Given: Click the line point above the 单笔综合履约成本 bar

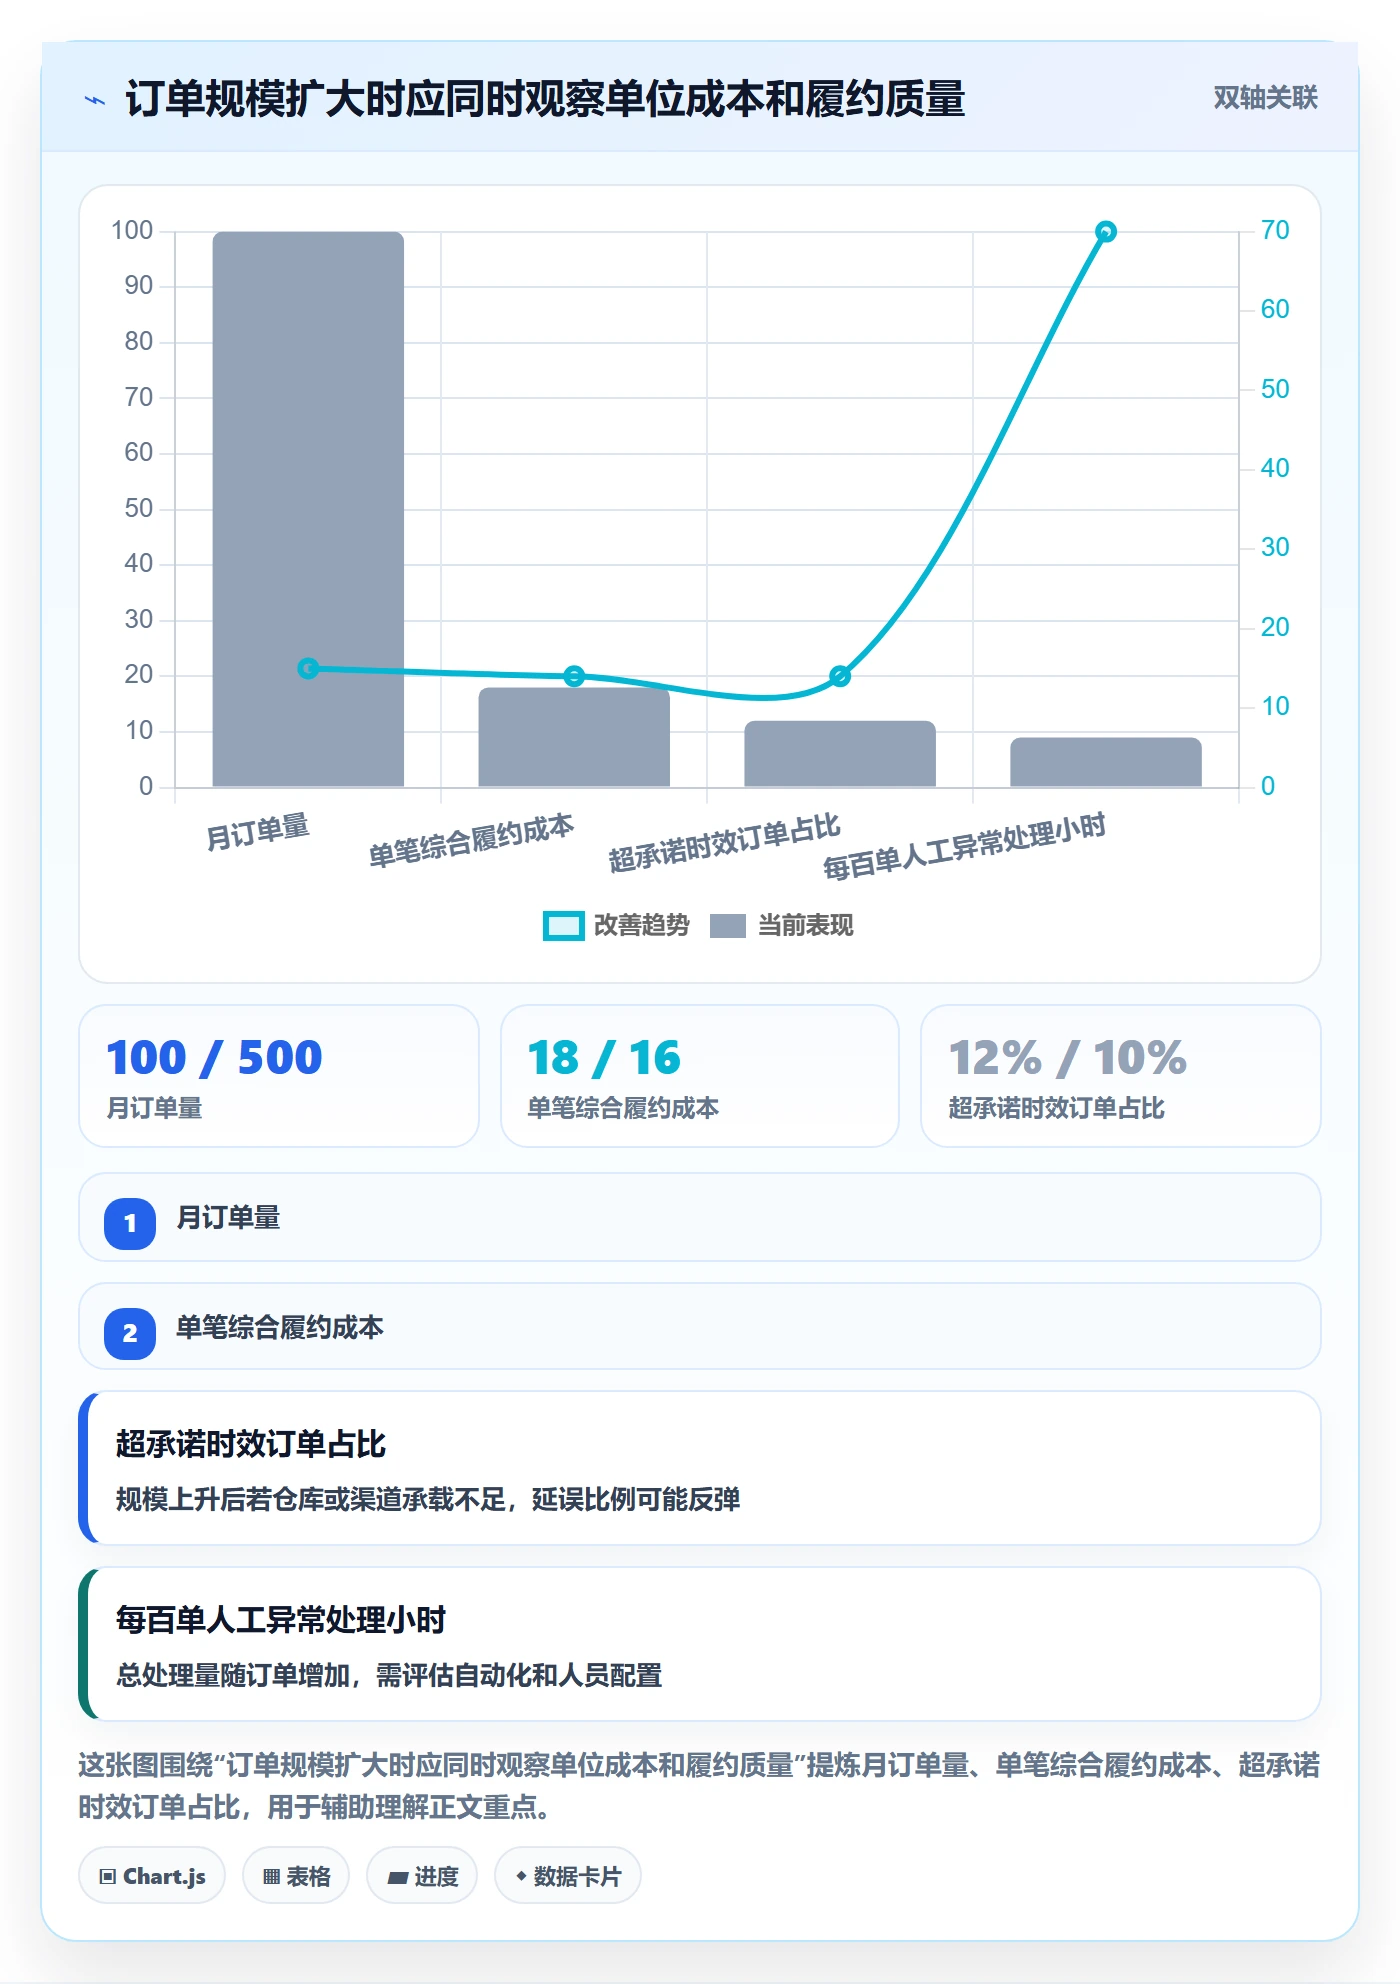Looking at the screenshot, I should click(x=574, y=676).
